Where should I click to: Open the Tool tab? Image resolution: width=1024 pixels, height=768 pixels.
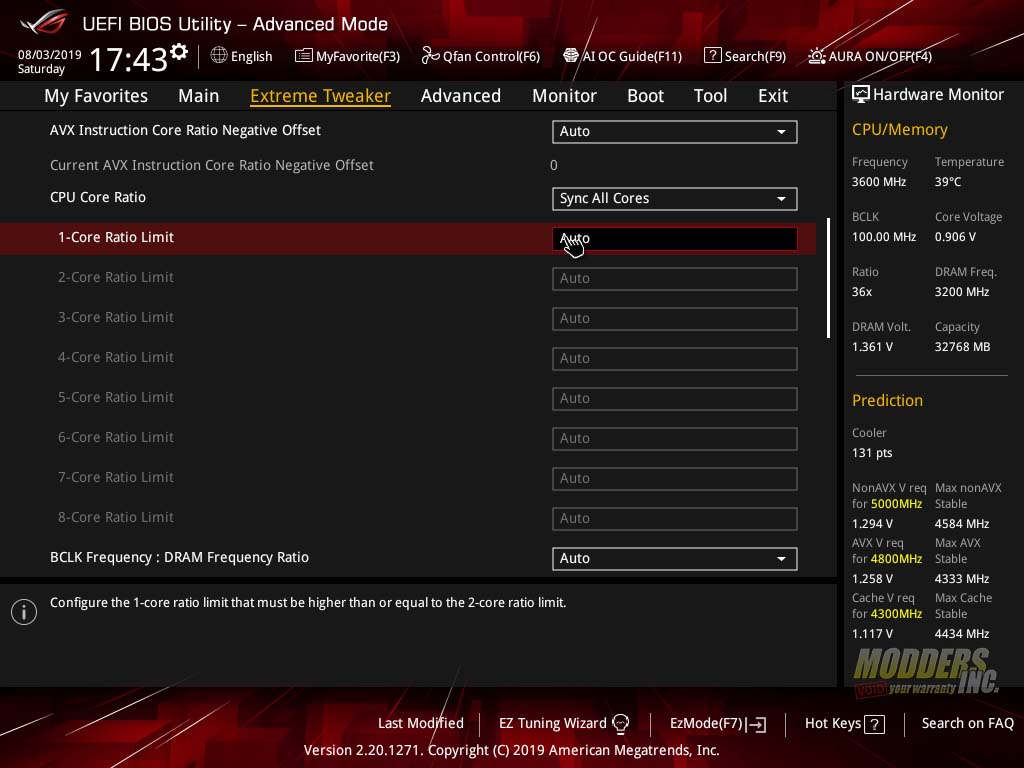[711, 96]
